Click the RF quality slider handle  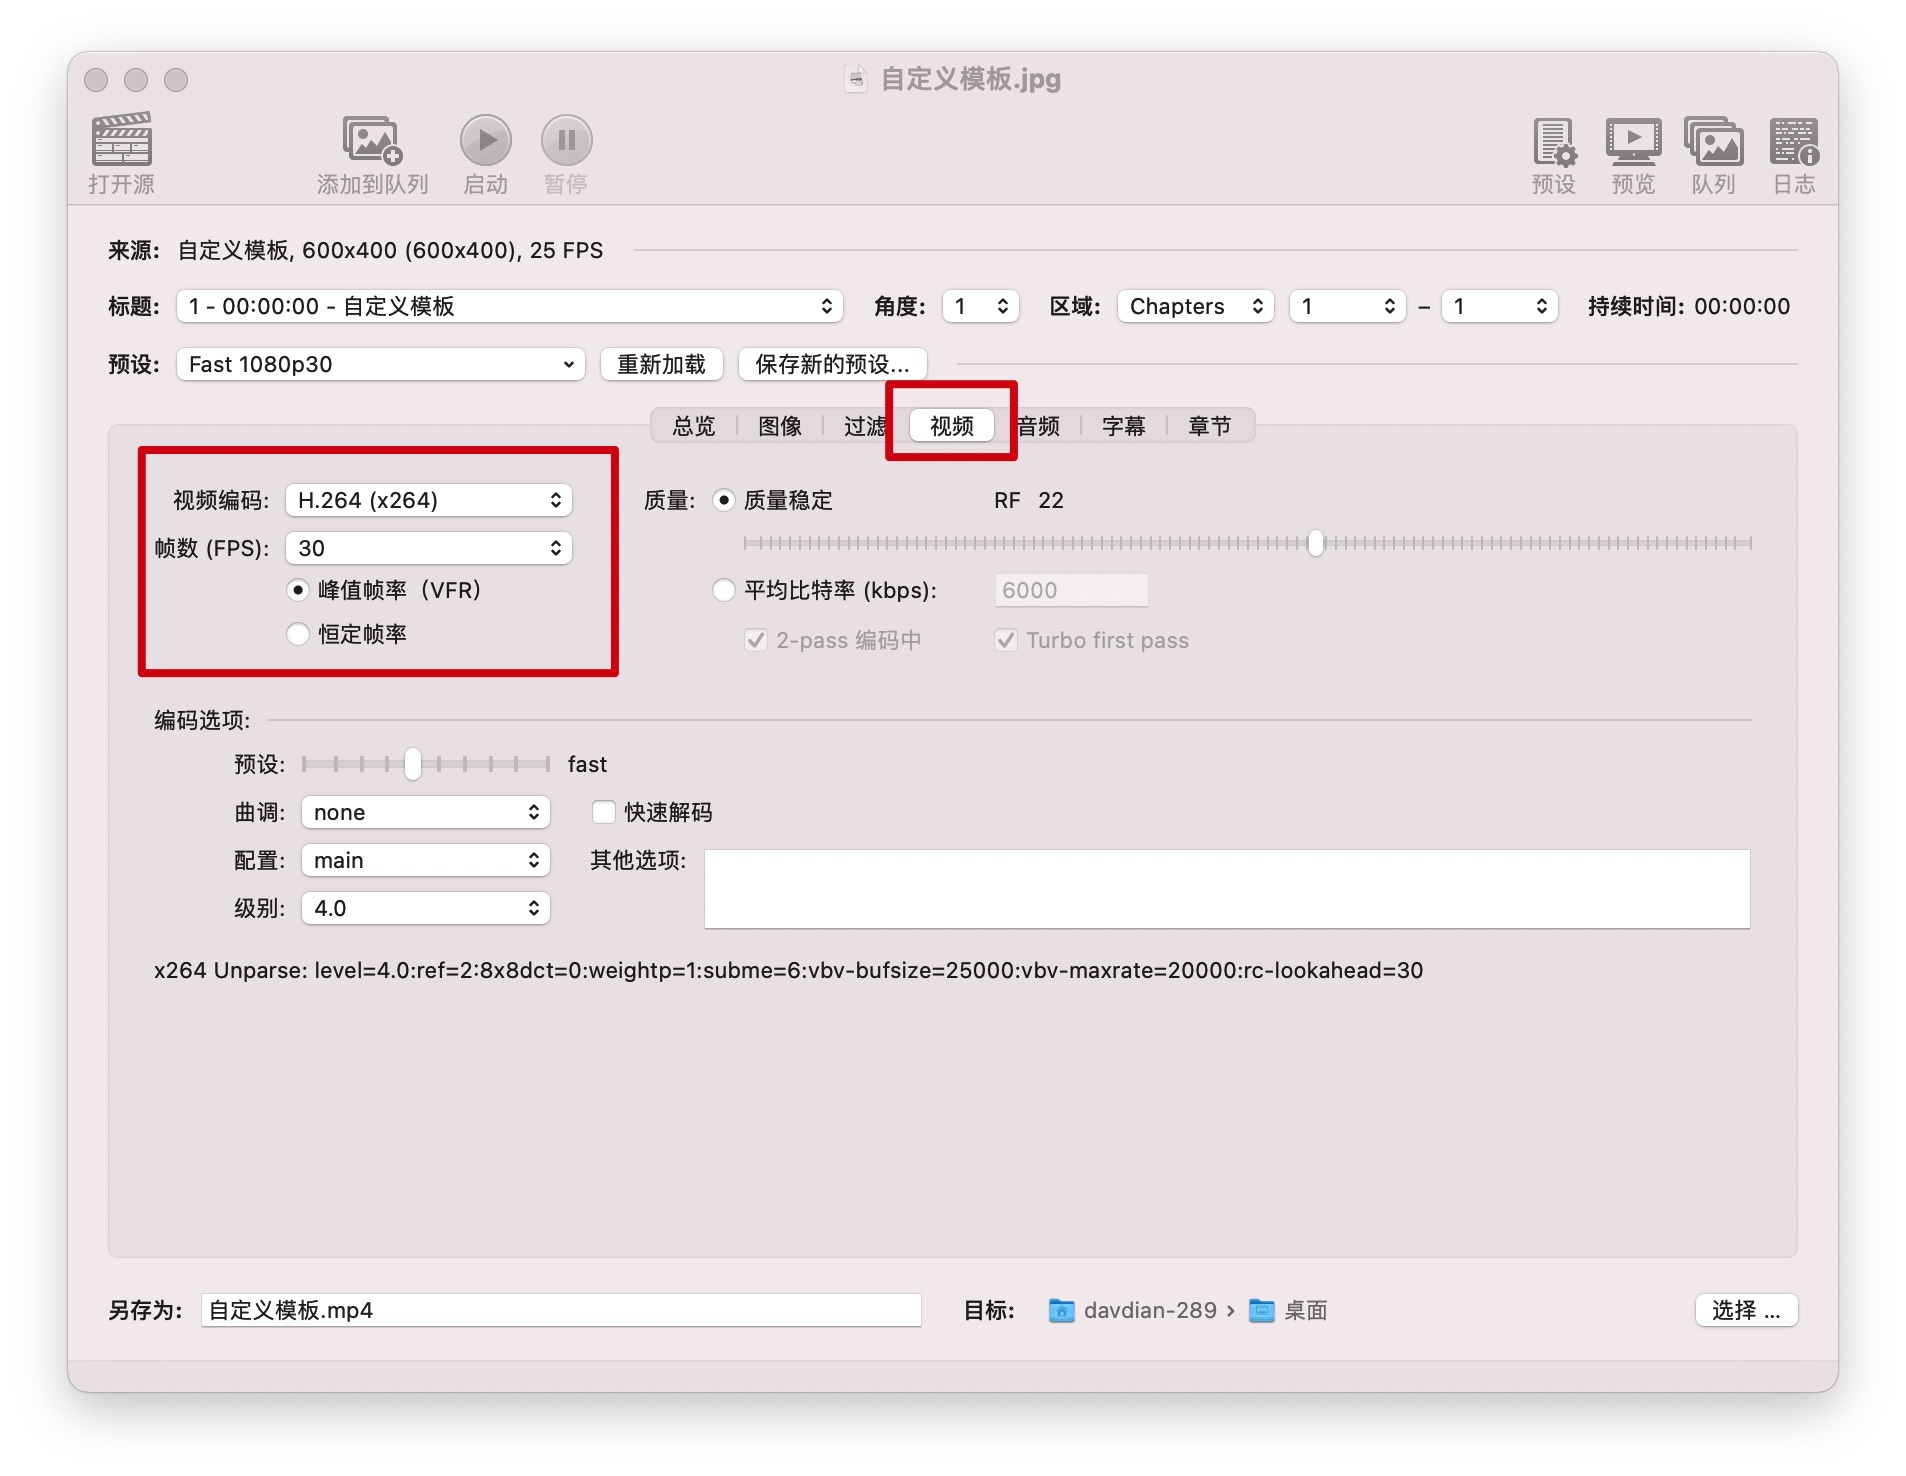pos(1316,543)
